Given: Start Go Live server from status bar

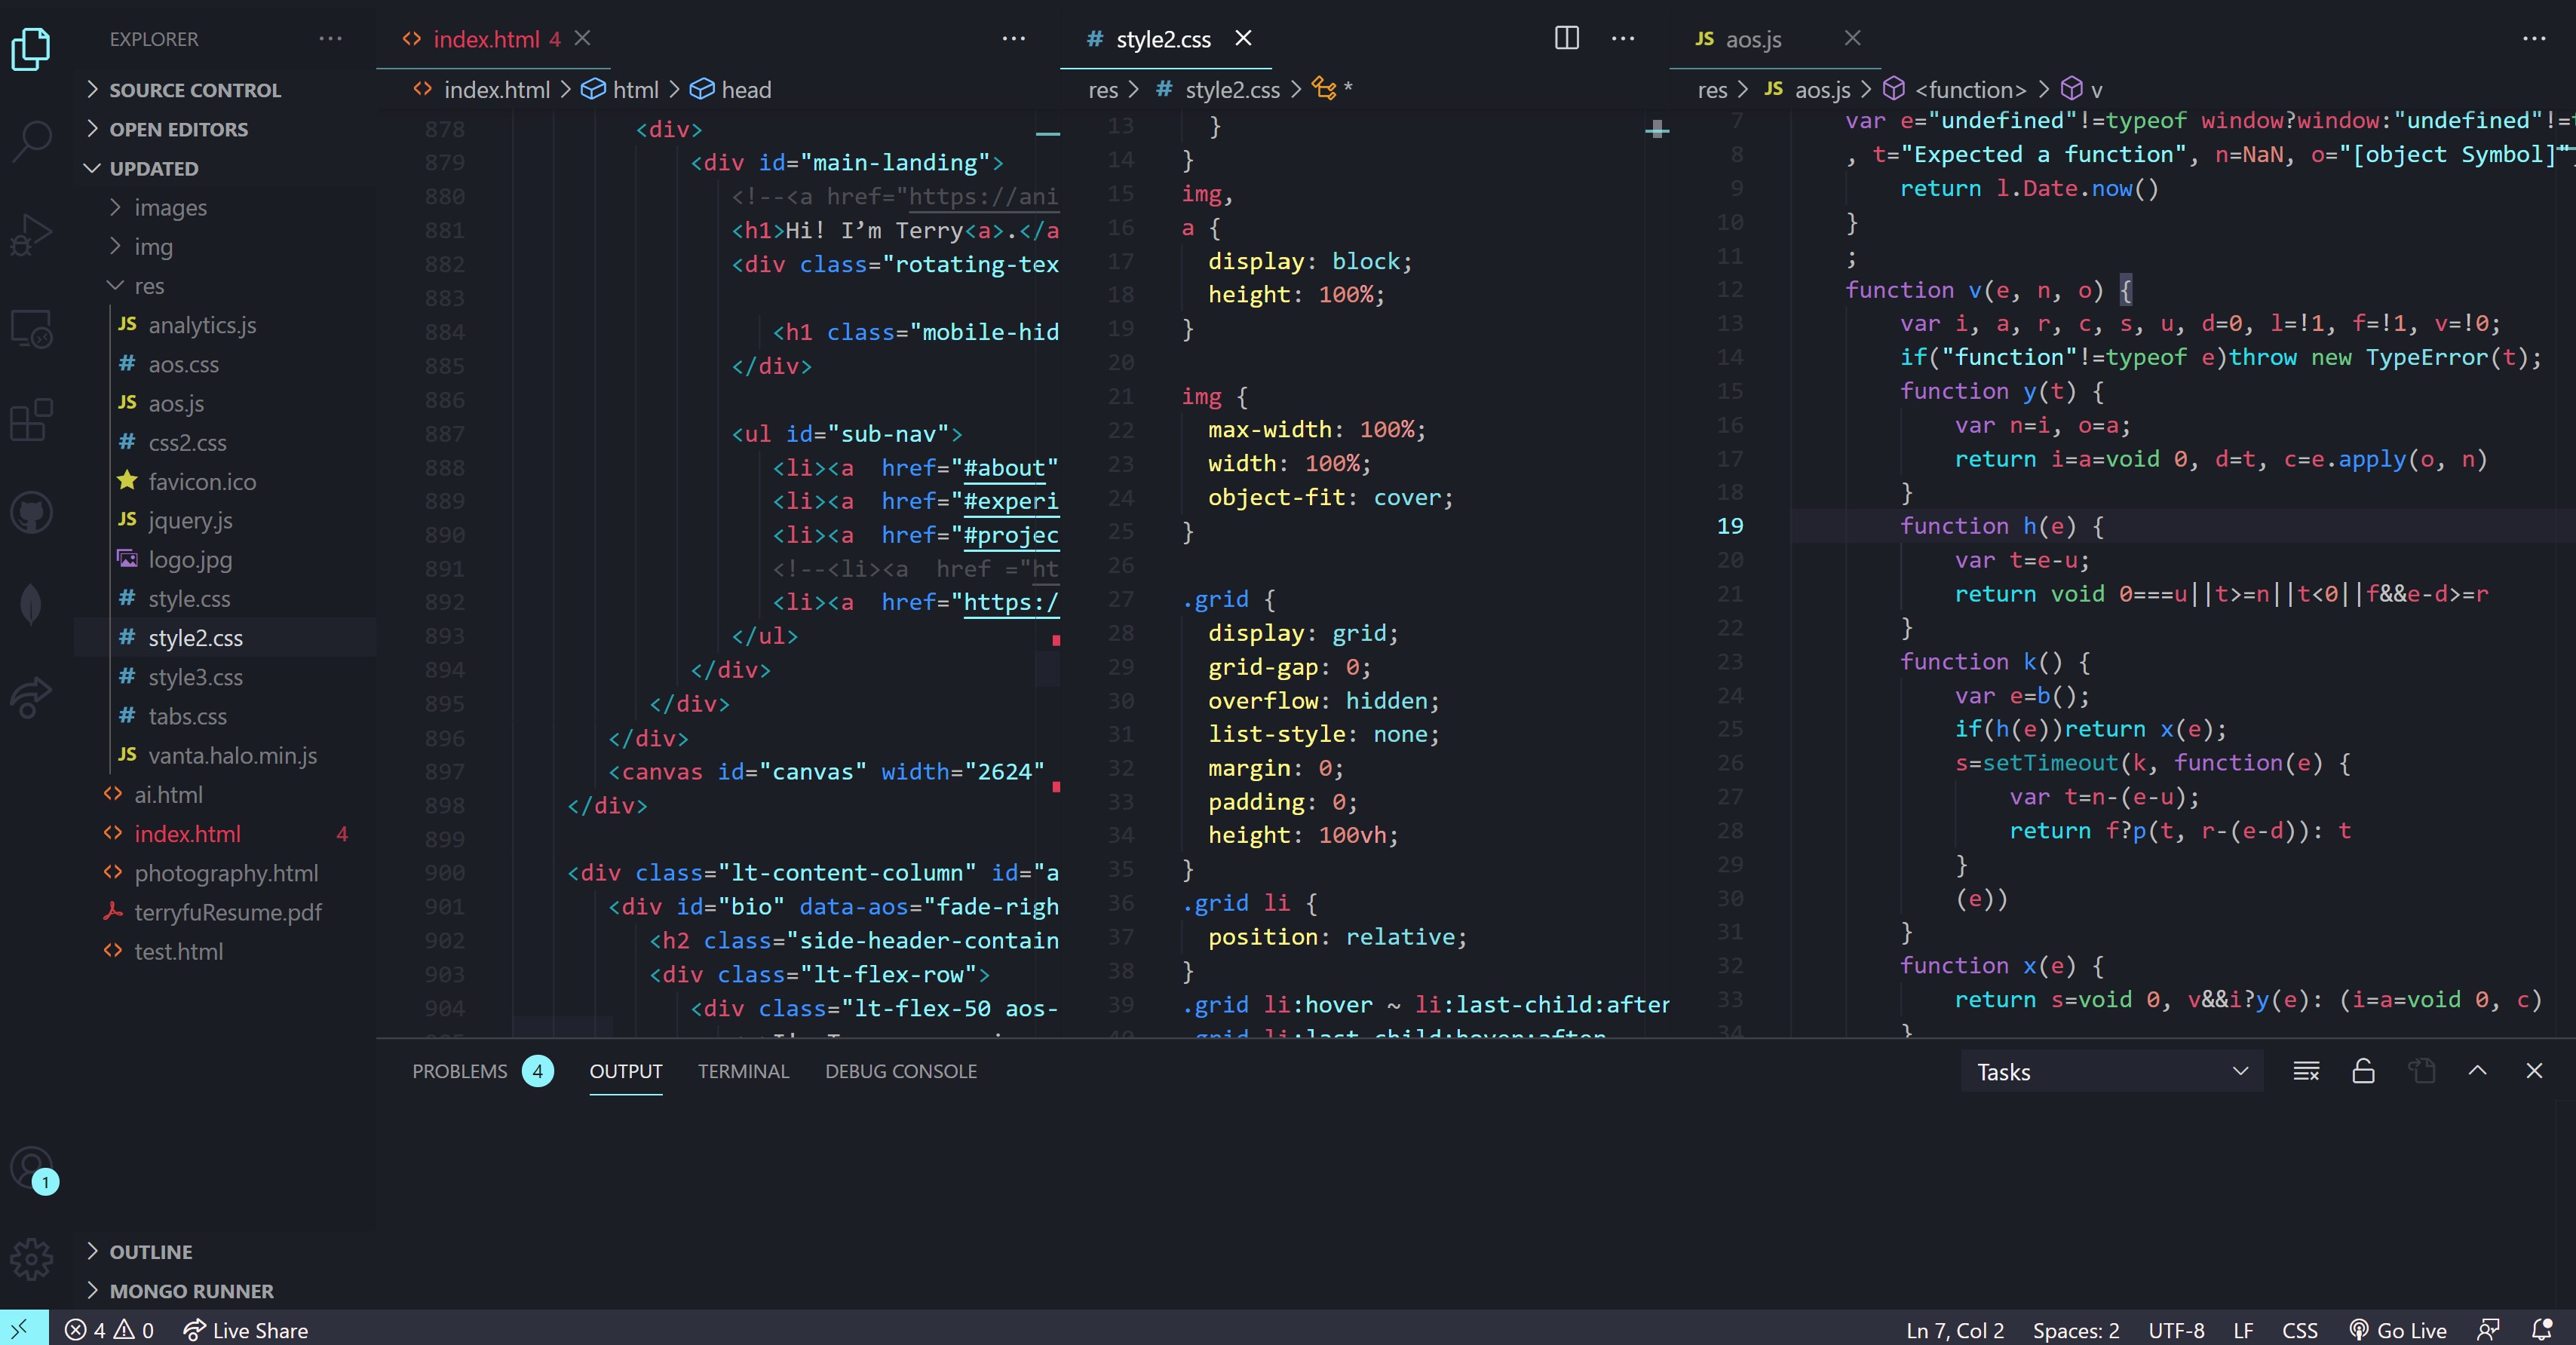Looking at the screenshot, I should pos(2398,1330).
